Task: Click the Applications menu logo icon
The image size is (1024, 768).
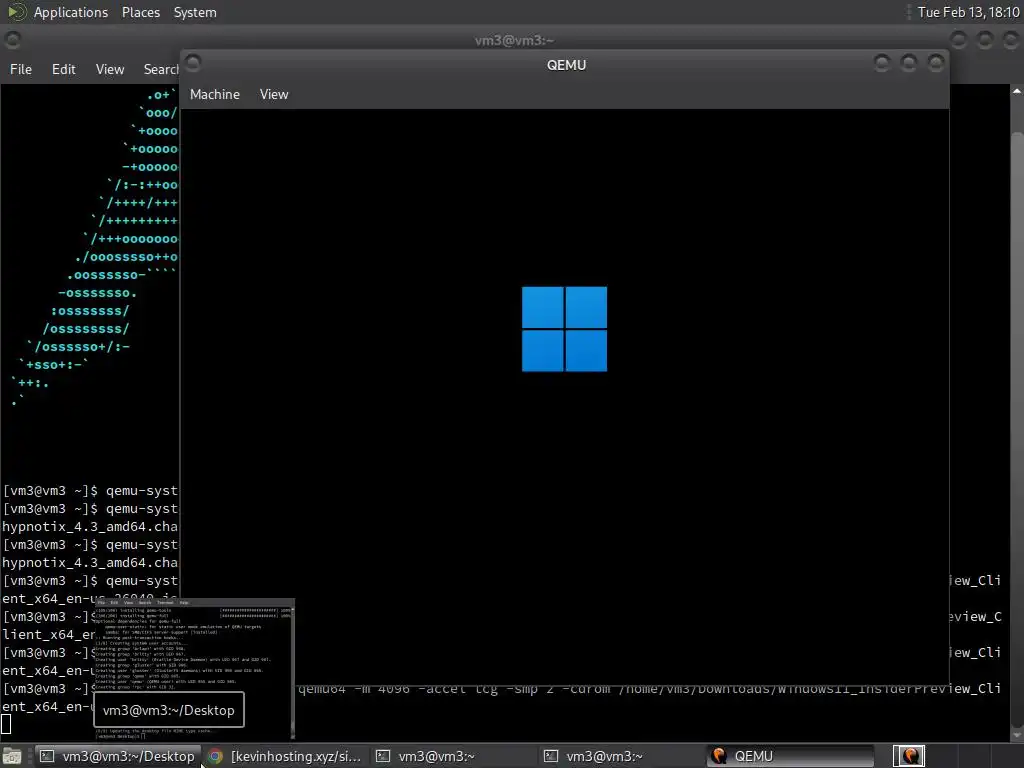Action: click(16, 12)
